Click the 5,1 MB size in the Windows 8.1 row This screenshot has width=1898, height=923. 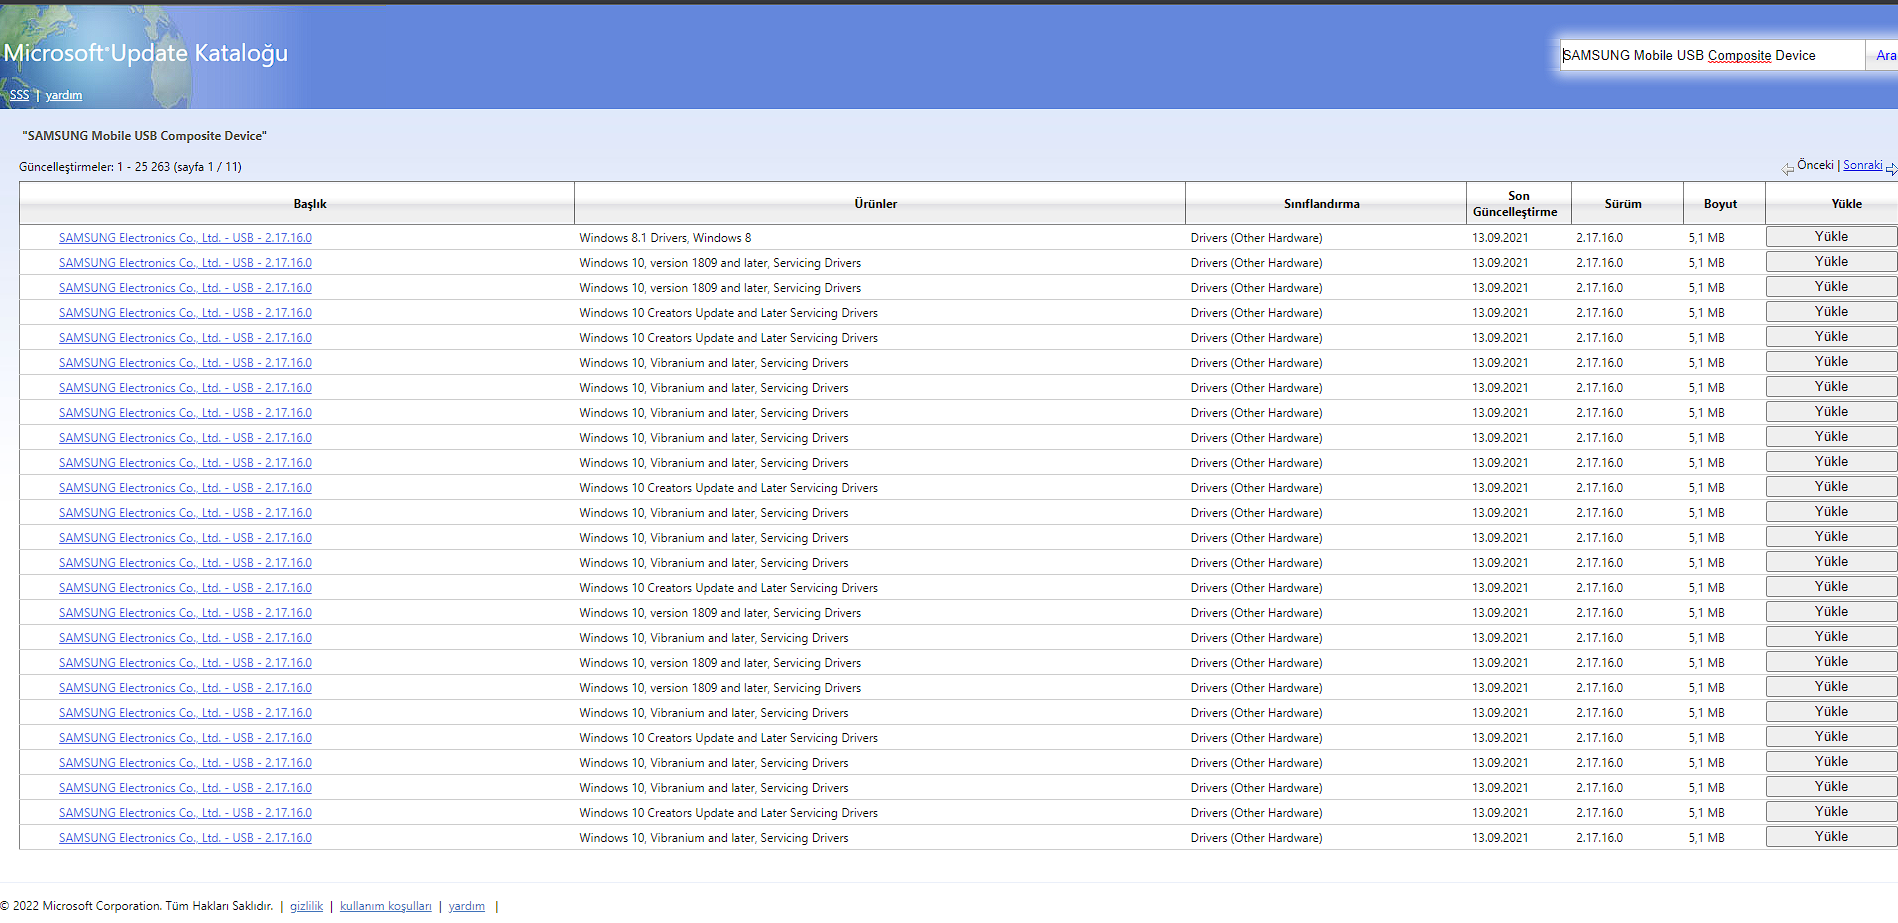(x=1706, y=238)
